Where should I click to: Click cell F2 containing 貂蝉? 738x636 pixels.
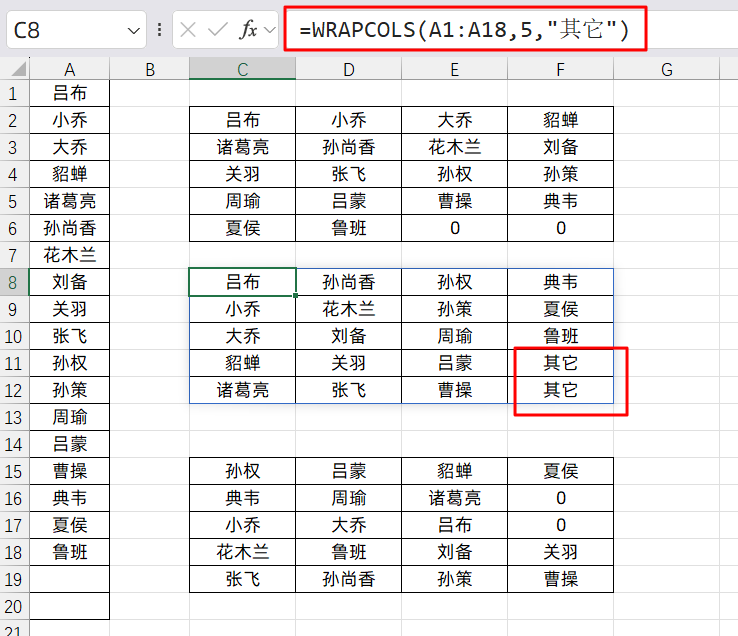tap(560, 120)
